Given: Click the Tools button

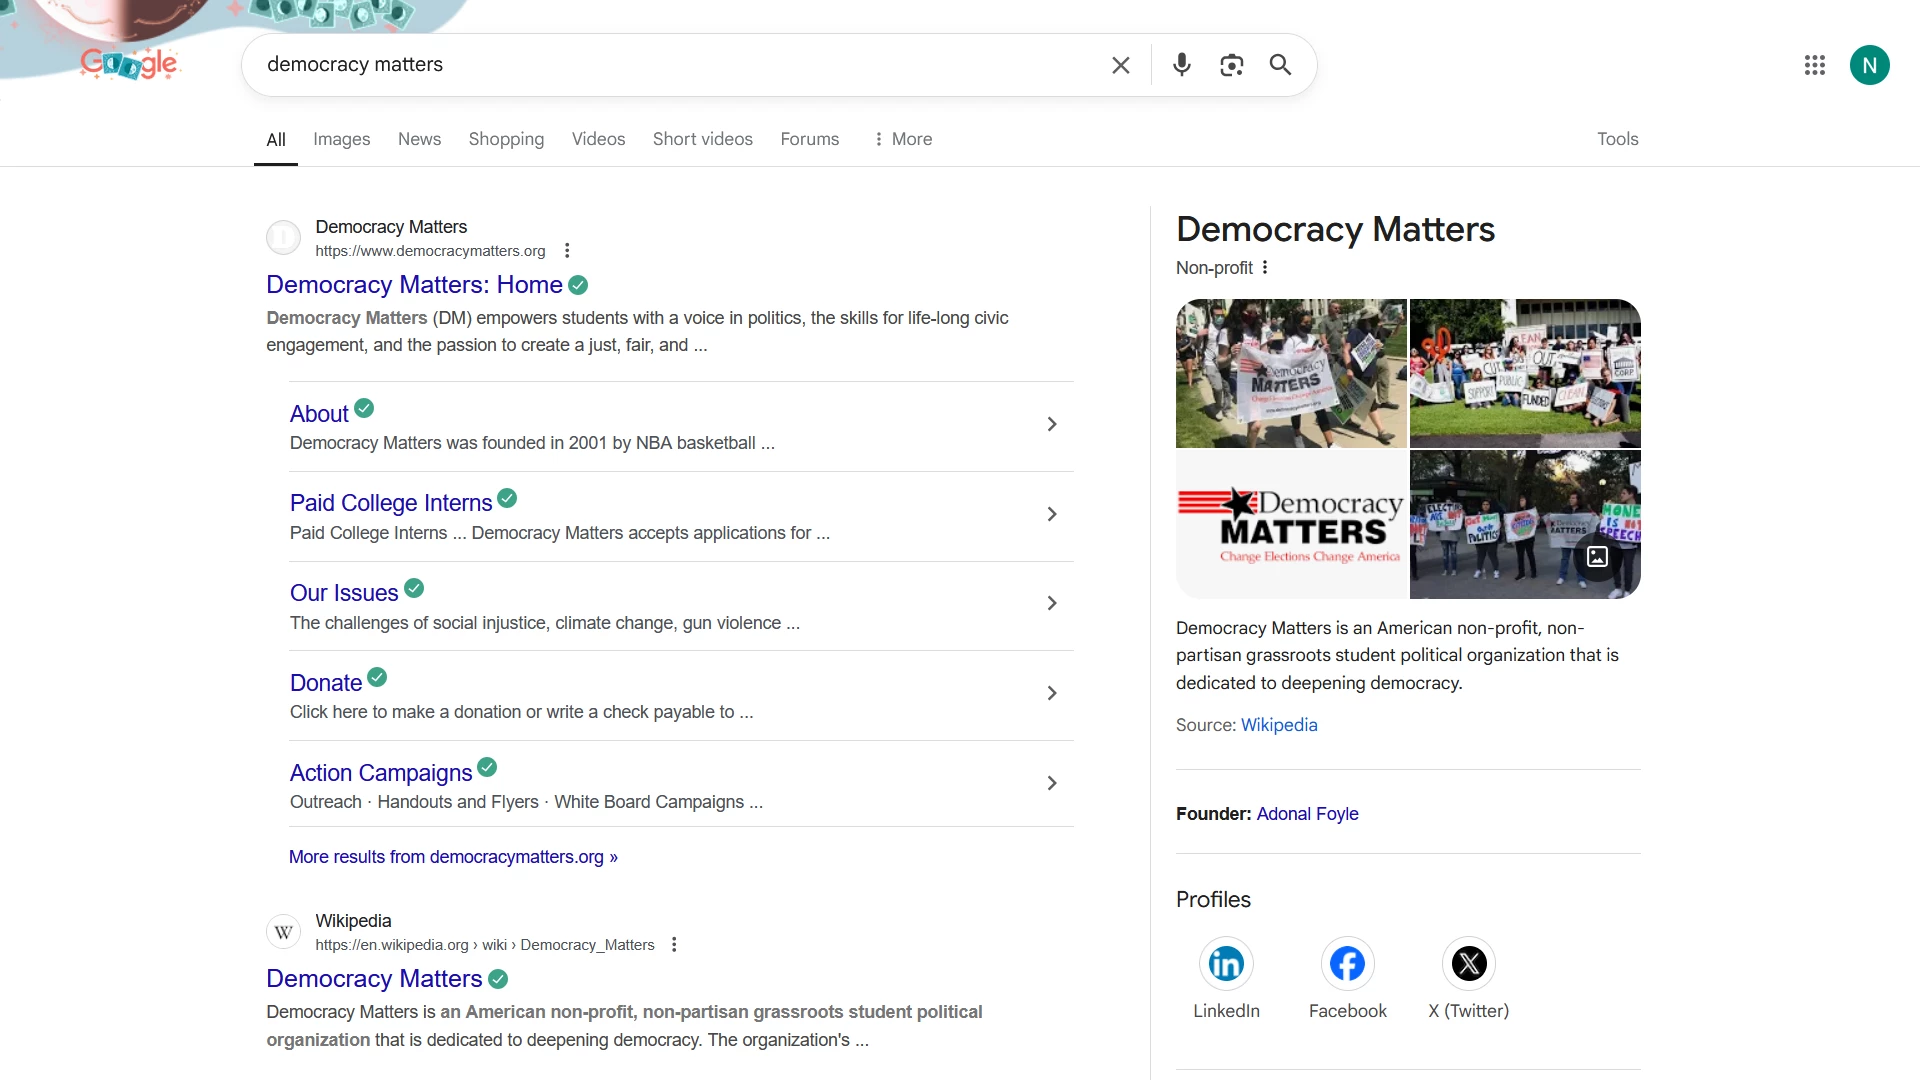Looking at the screenshot, I should coord(1617,139).
